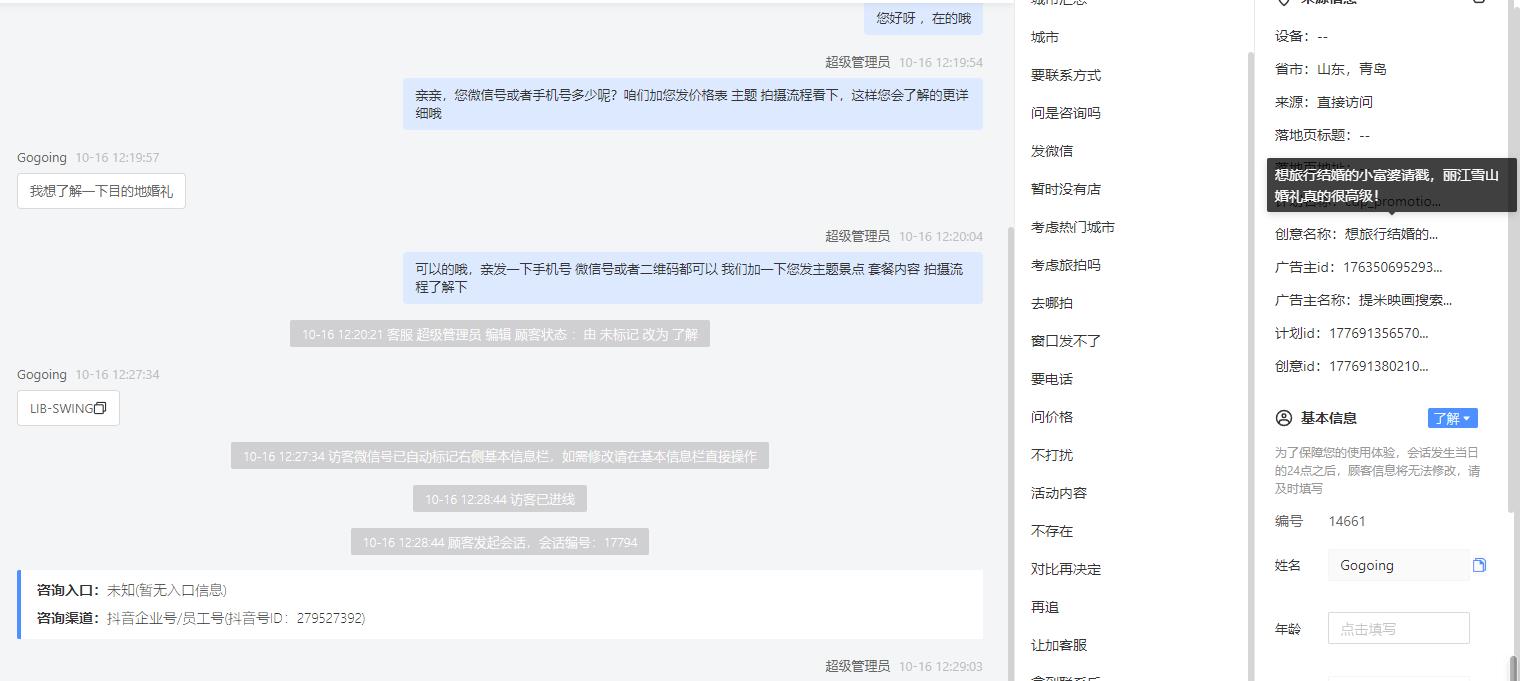
Task: Click the 落地页标题 row
Action: 1322,135
